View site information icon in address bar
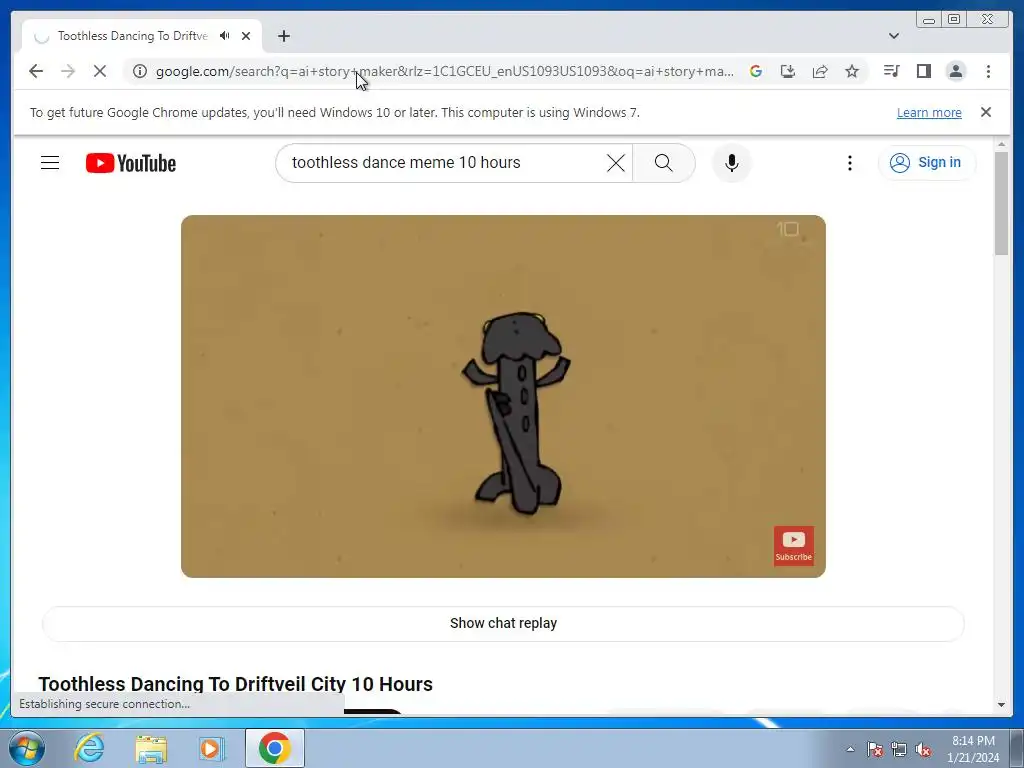 click(x=140, y=71)
